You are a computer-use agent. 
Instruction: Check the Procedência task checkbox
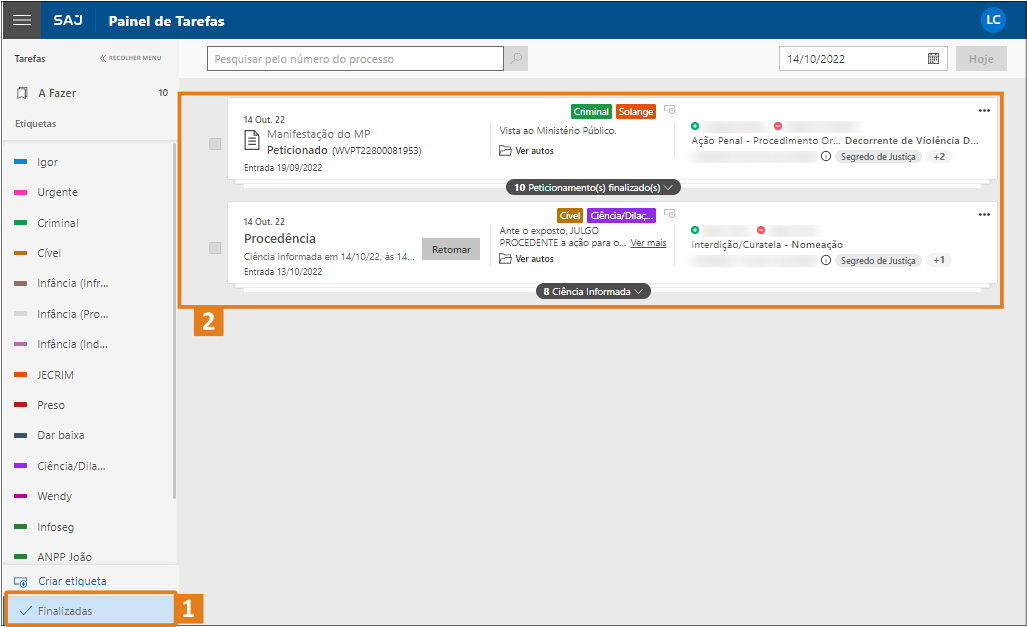point(215,248)
